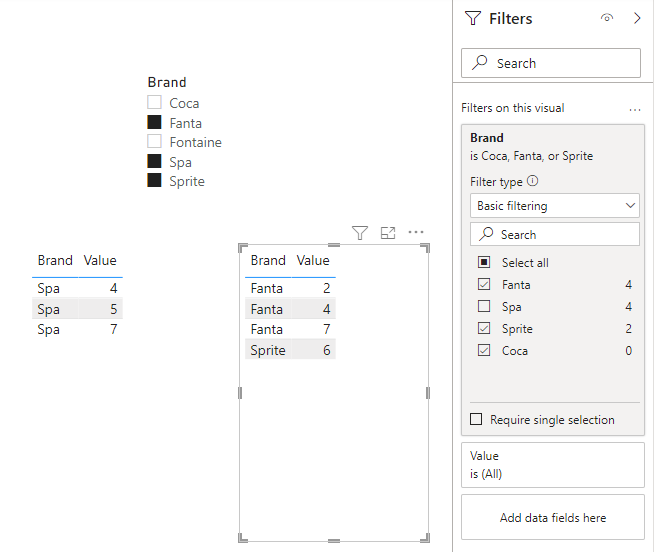Enable Require single selection checkbox
This screenshot has width=654, height=552.
[476, 419]
